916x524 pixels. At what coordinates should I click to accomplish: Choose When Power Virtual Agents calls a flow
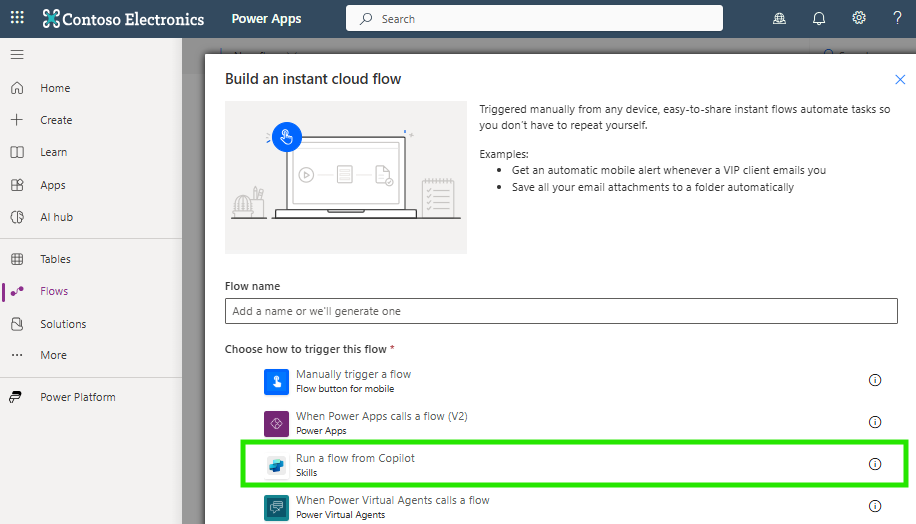(392, 506)
